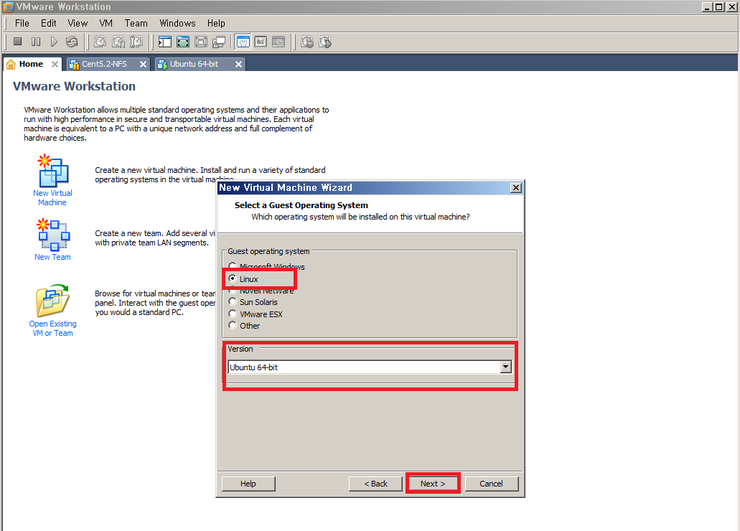Click the Home tab house icon

coord(11,64)
